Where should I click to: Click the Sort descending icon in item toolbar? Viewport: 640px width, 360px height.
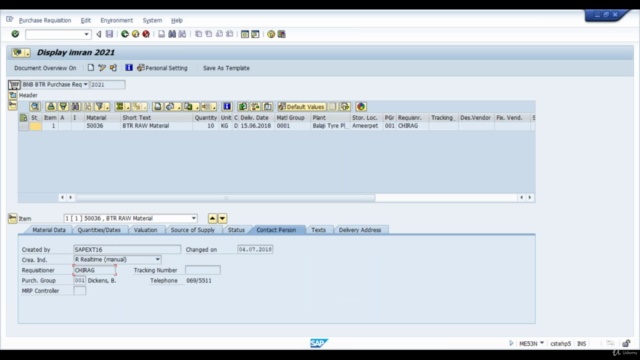(x=63, y=107)
